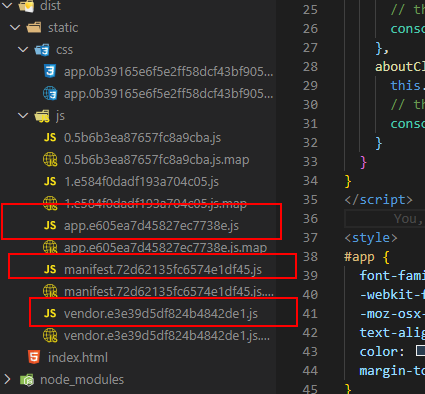Click the margin-to property line
Viewport: 425px width, 394px height.
tap(392, 371)
